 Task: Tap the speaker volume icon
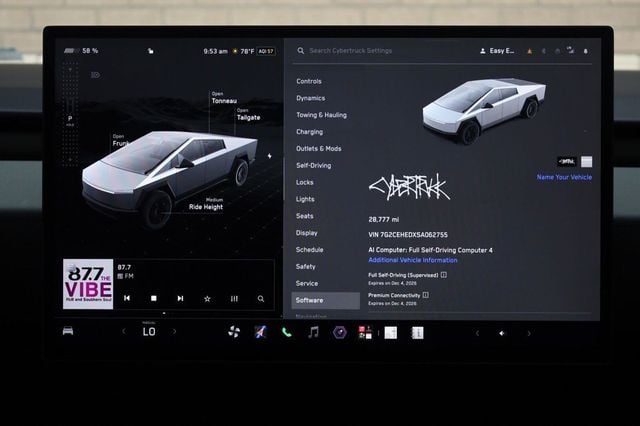tap(502, 333)
